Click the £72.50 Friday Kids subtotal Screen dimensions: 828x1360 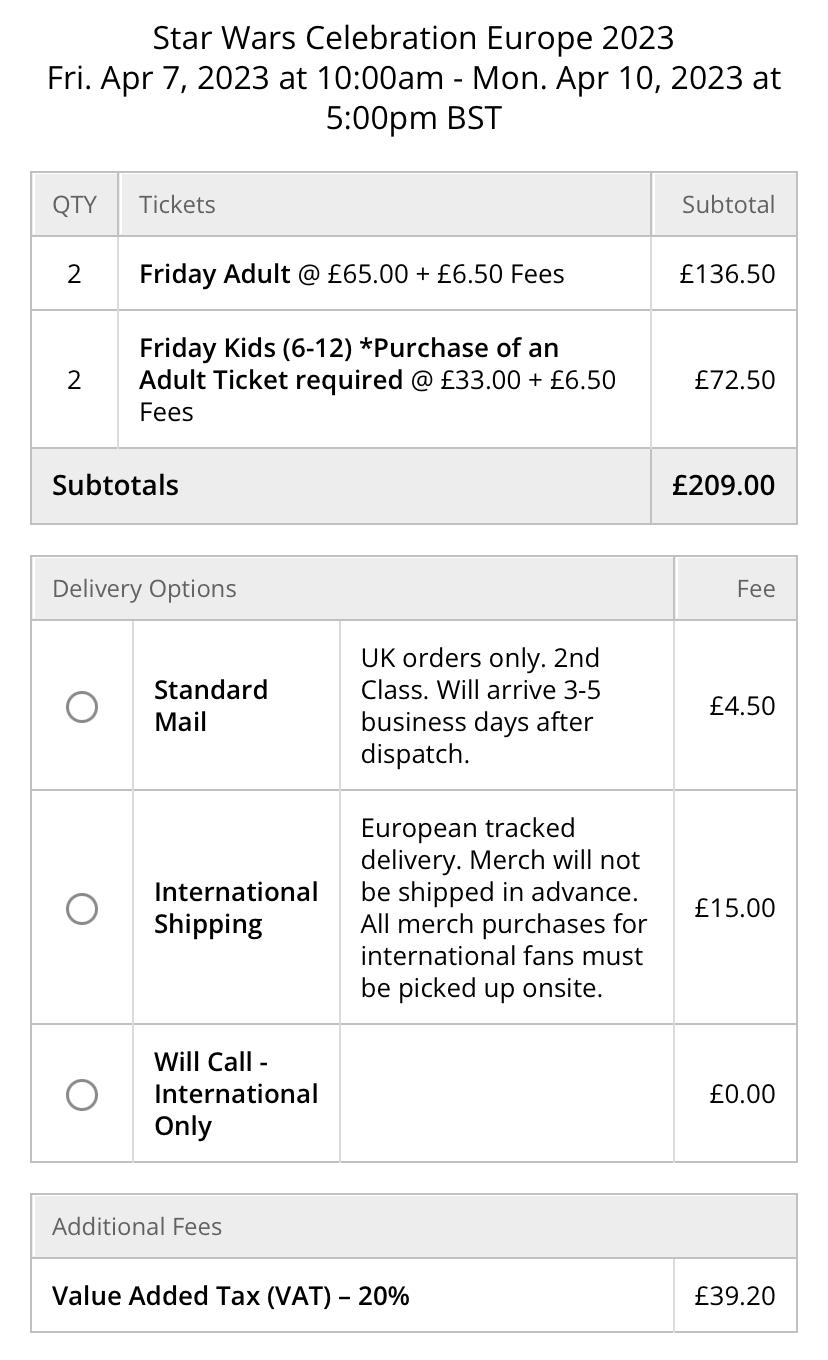pyautogui.click(x=735, y=380)
